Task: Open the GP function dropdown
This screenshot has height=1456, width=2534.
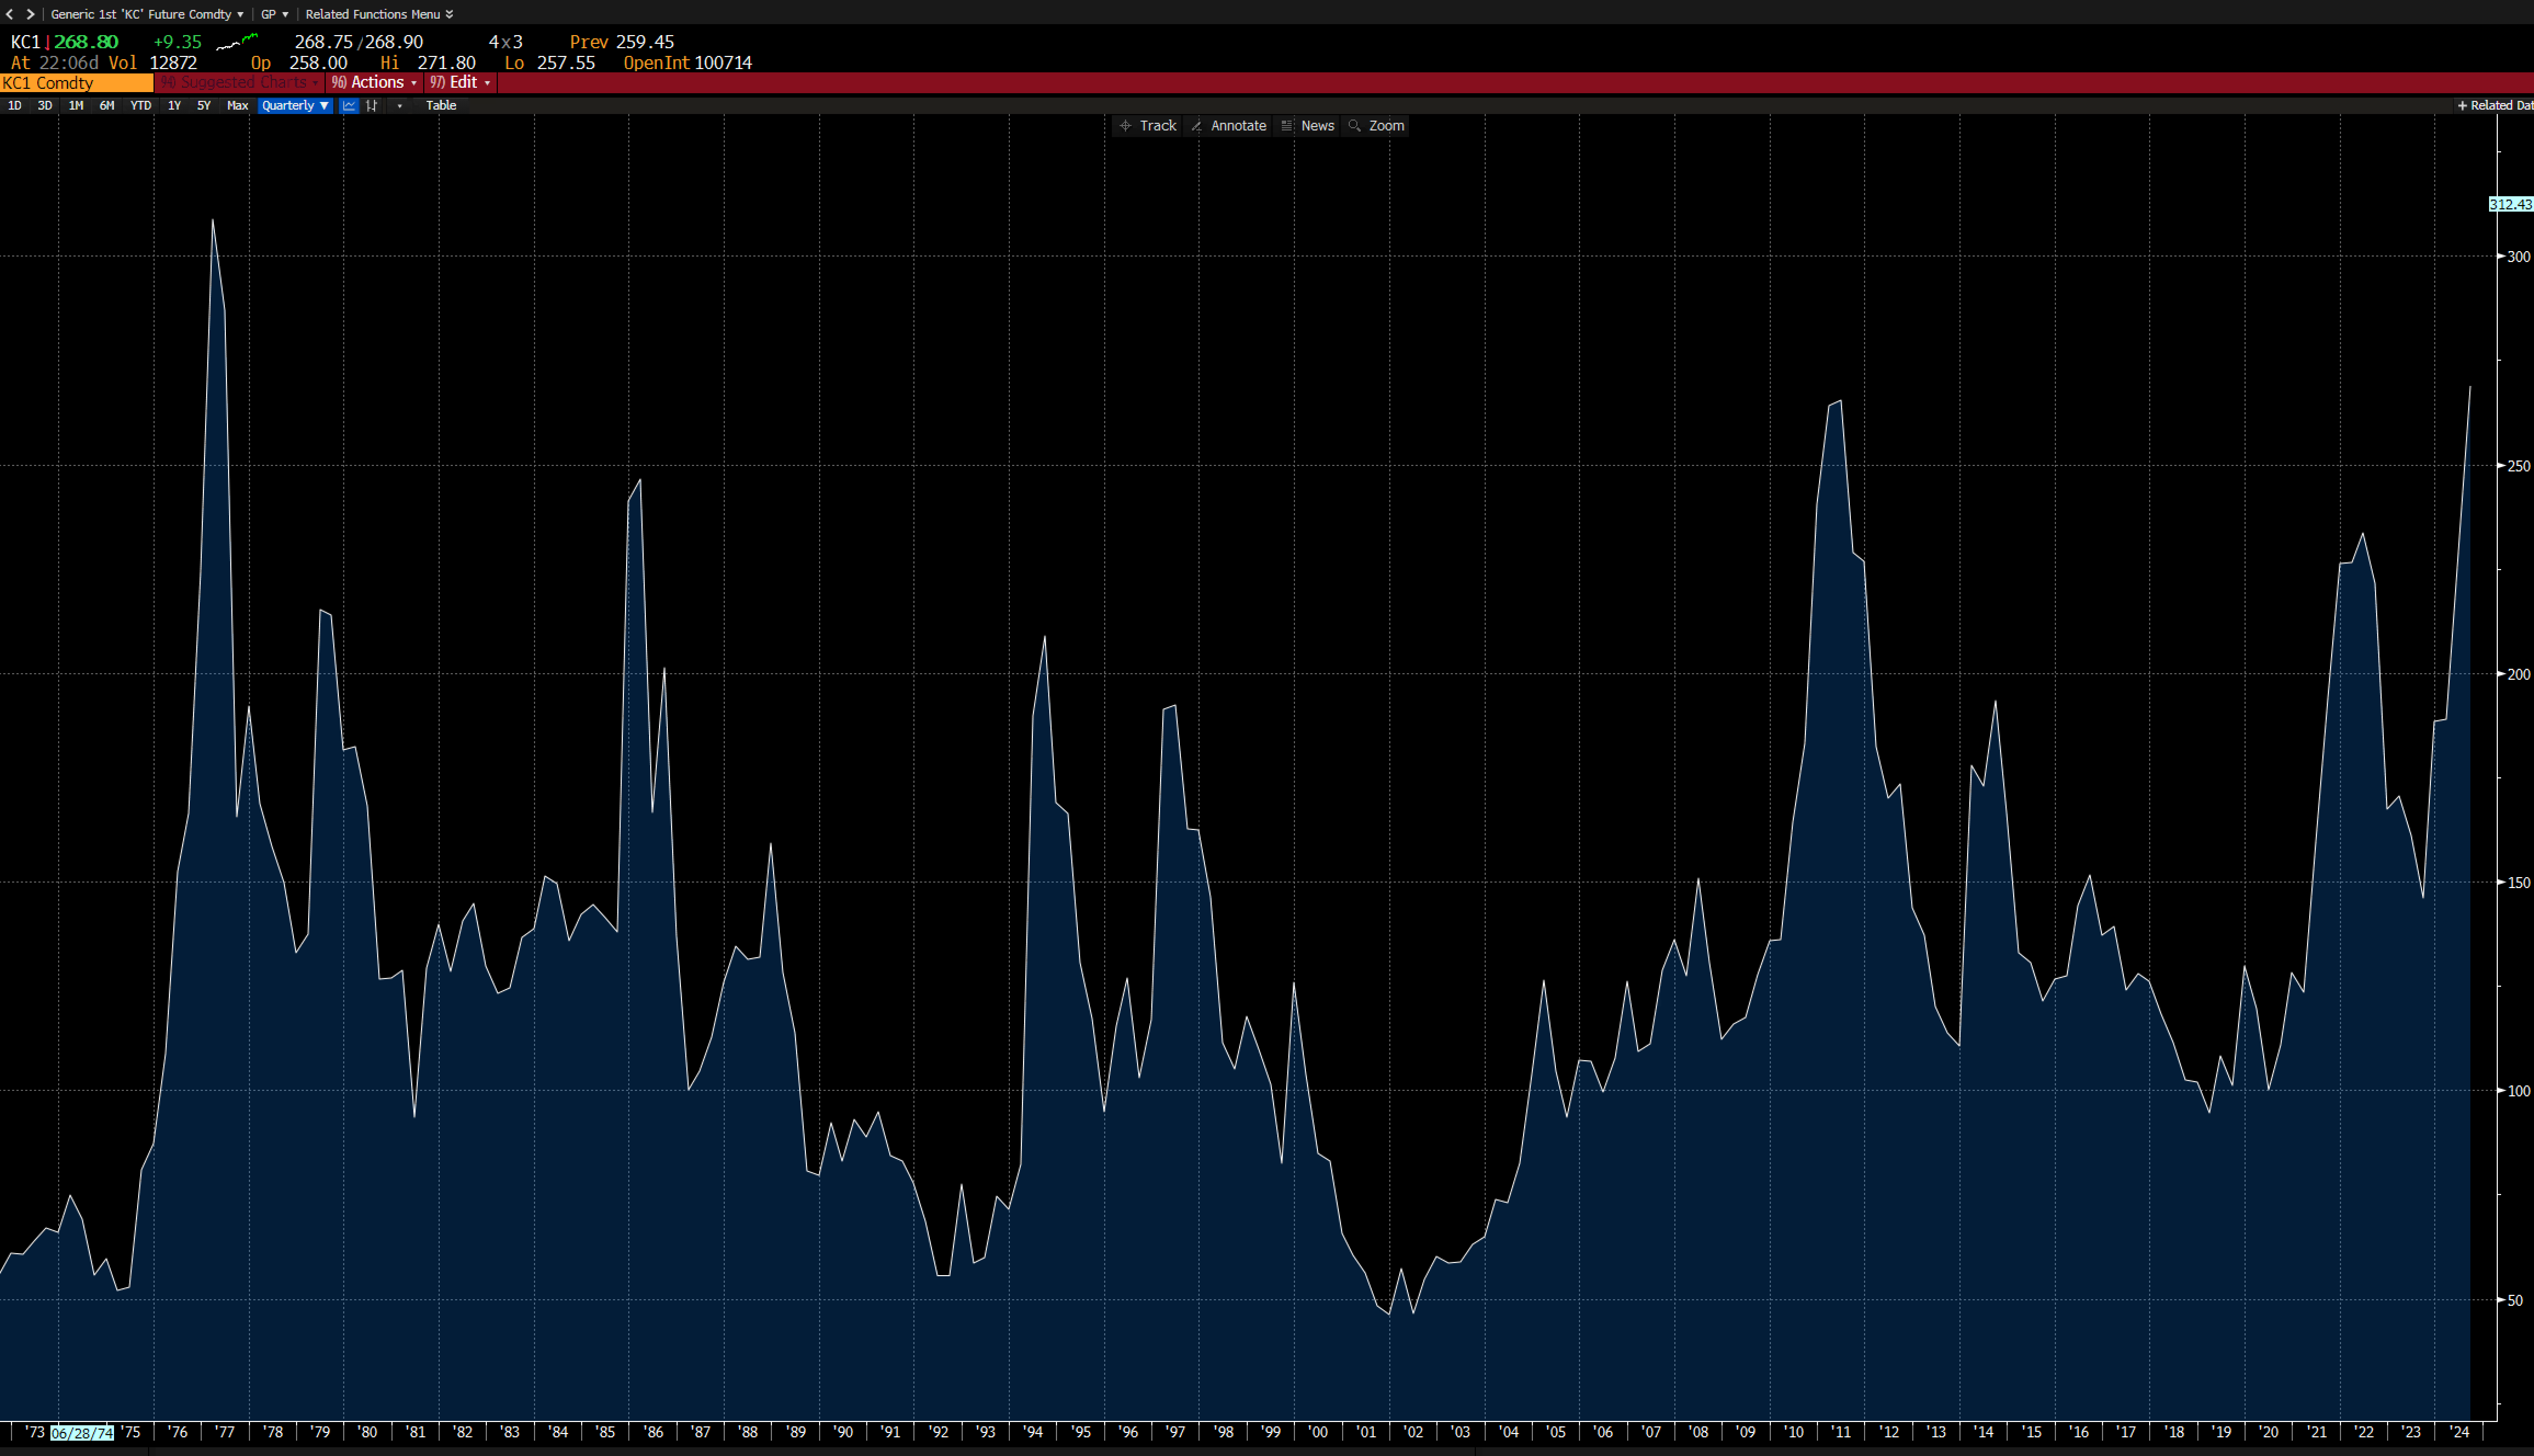Action: point(274,14)
